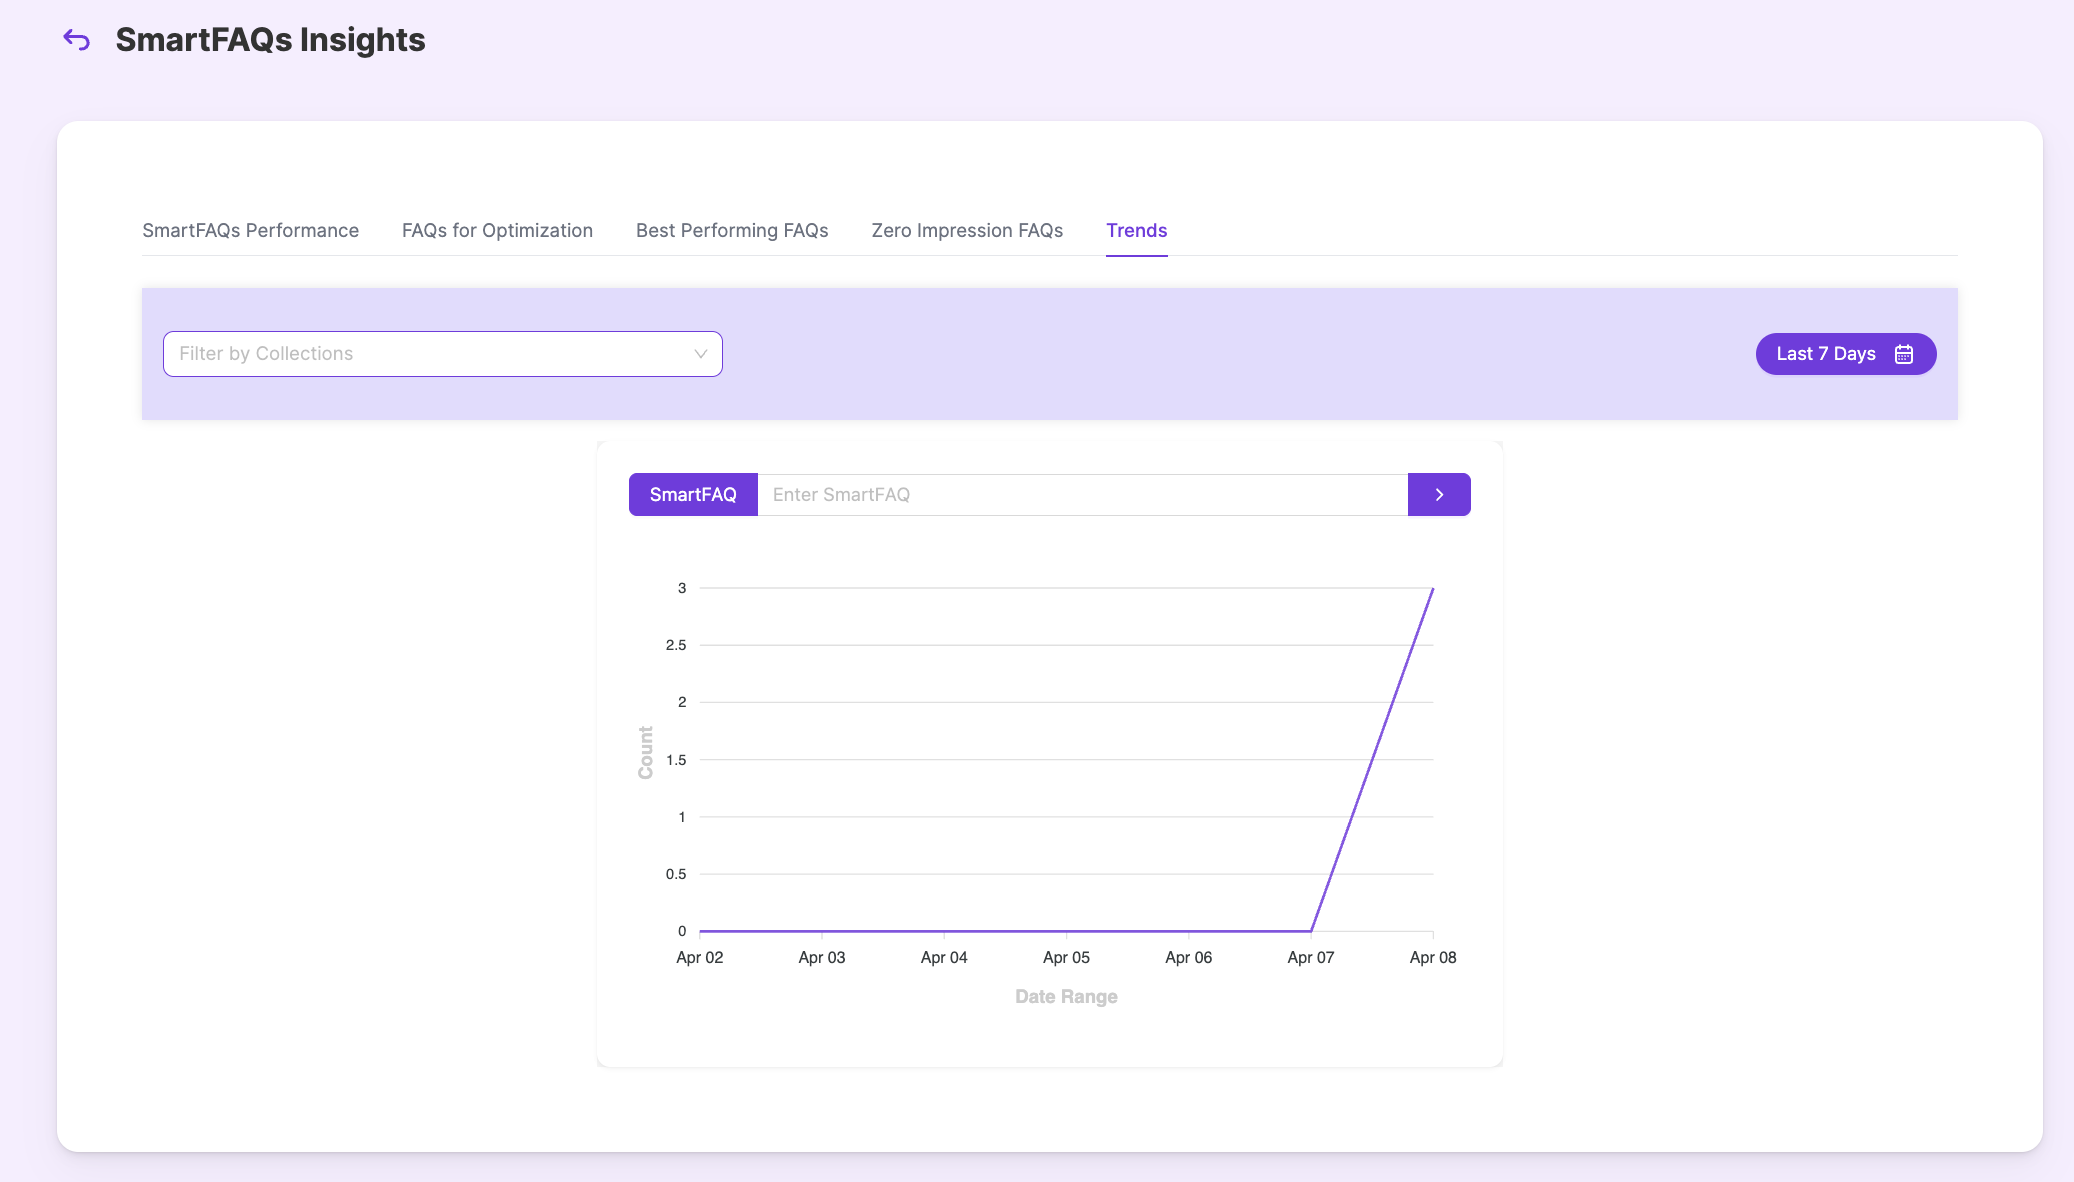Image resolution: width=2074 pixels, height=1182 pixels.
Task: Click the right arrow submit button
Action: (x=1438, y=495)
